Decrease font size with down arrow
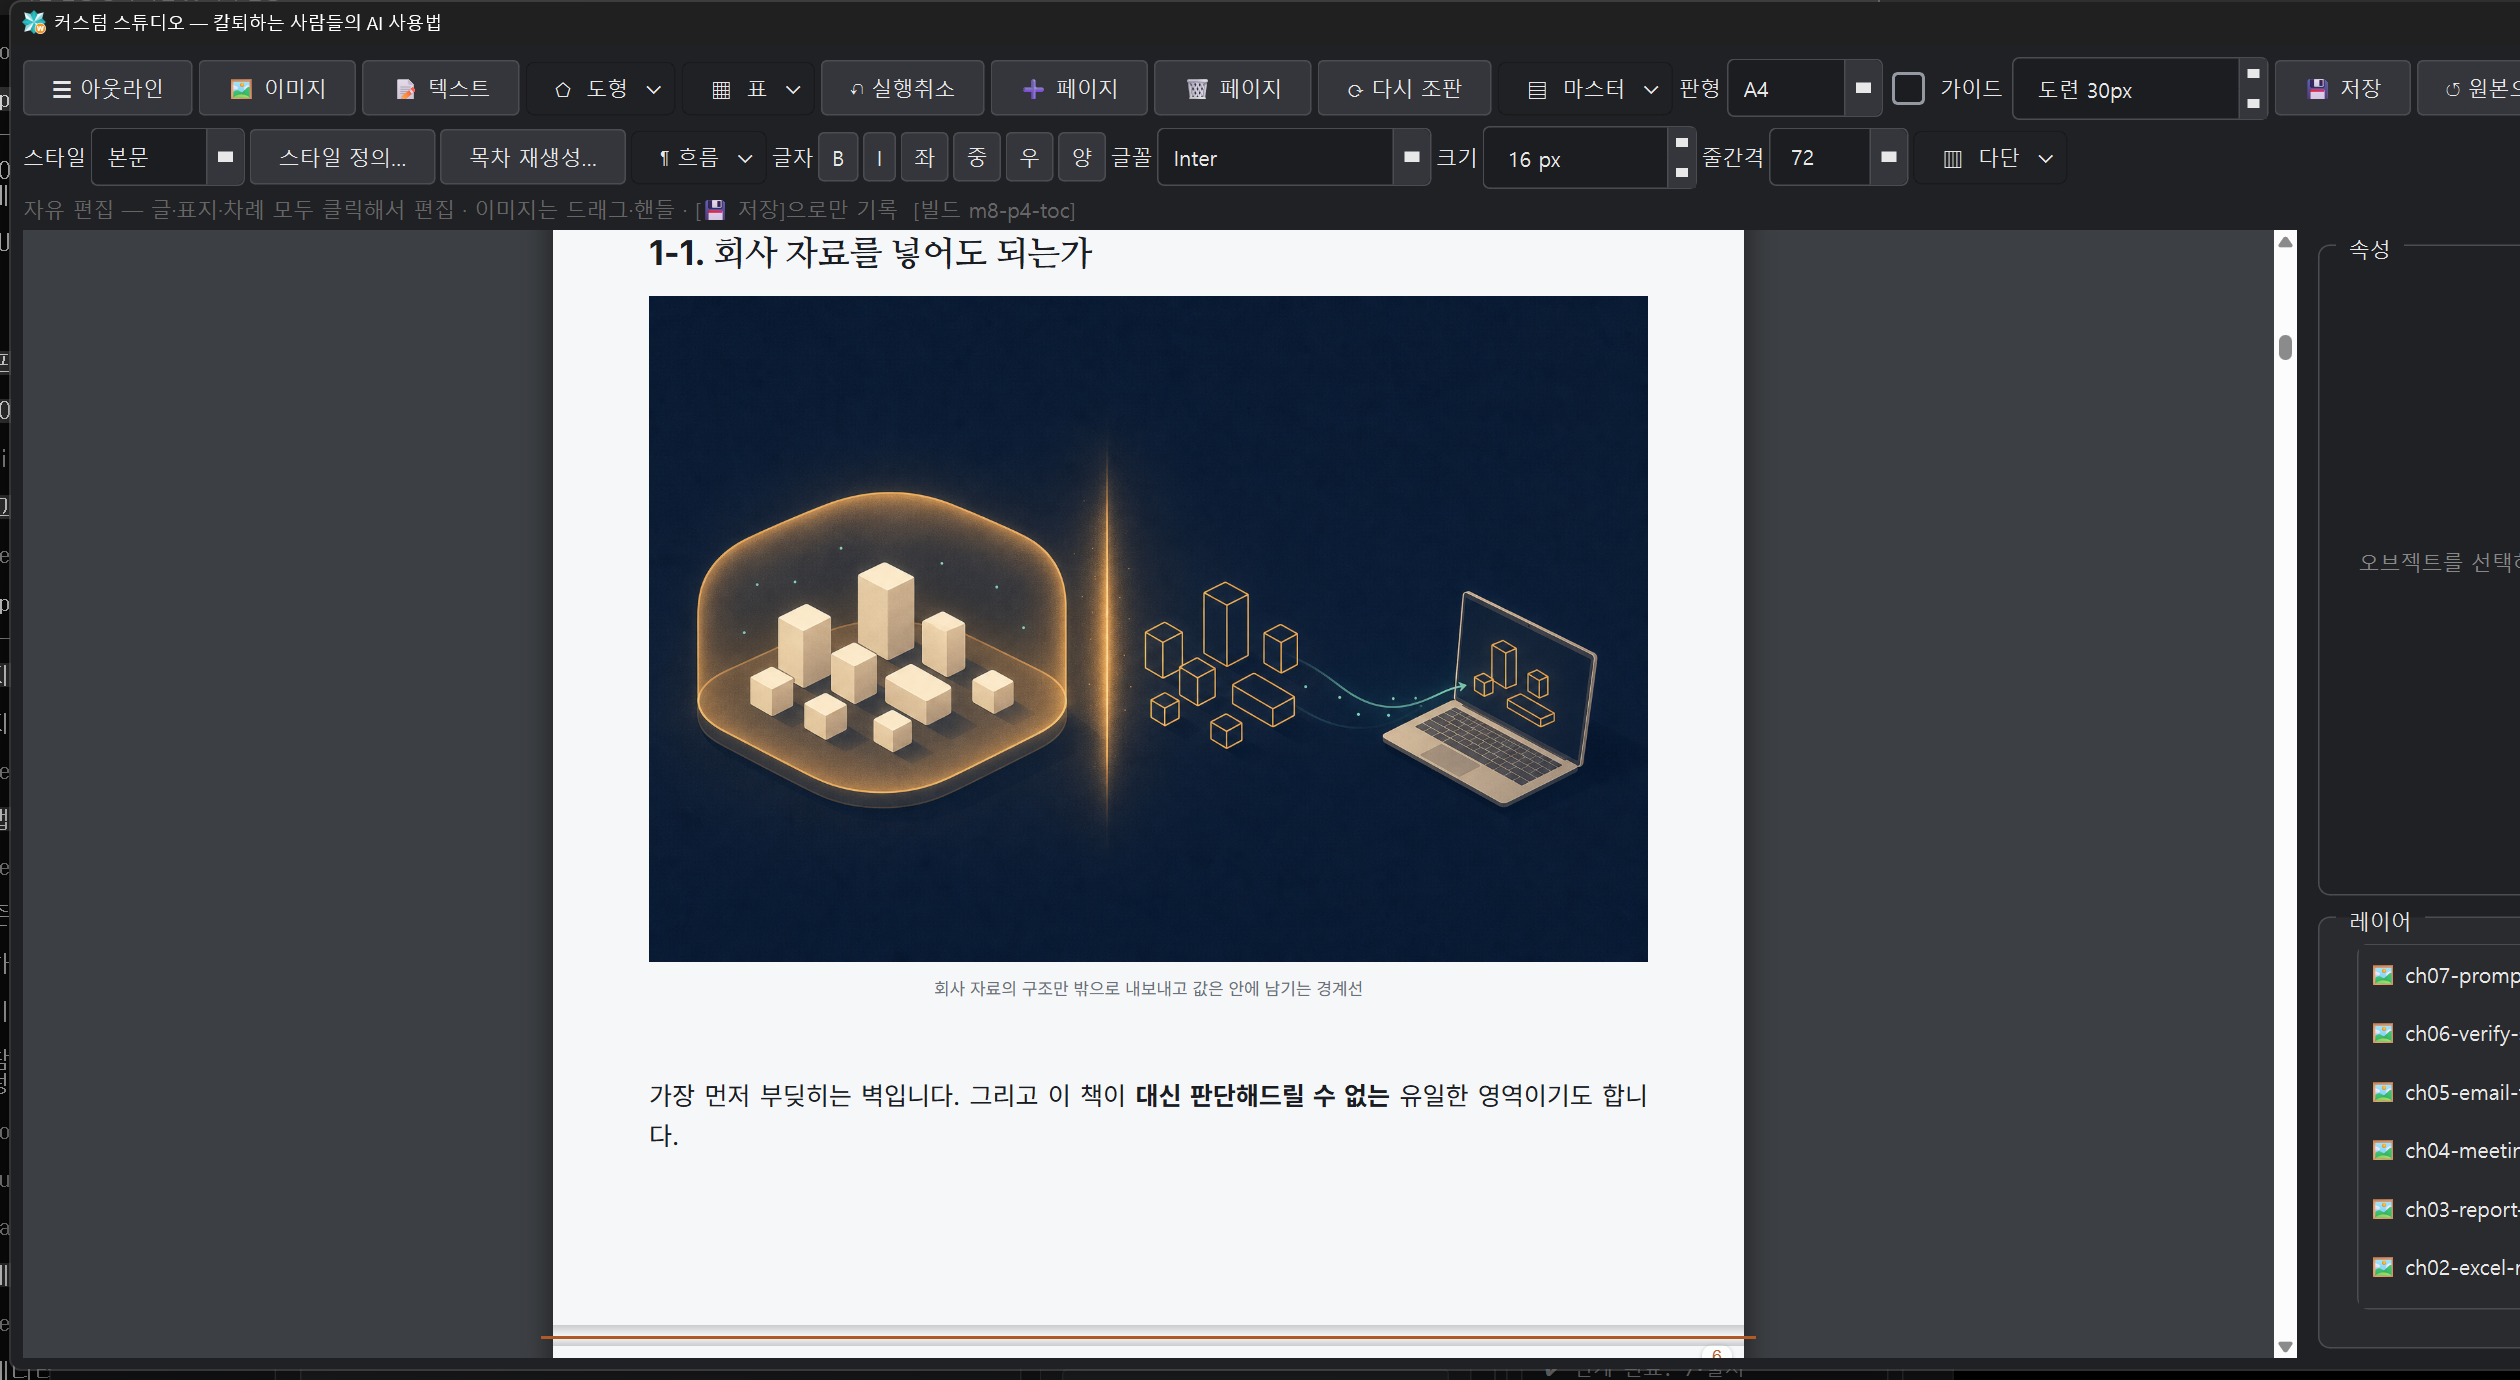 (x=1682, y=172)
